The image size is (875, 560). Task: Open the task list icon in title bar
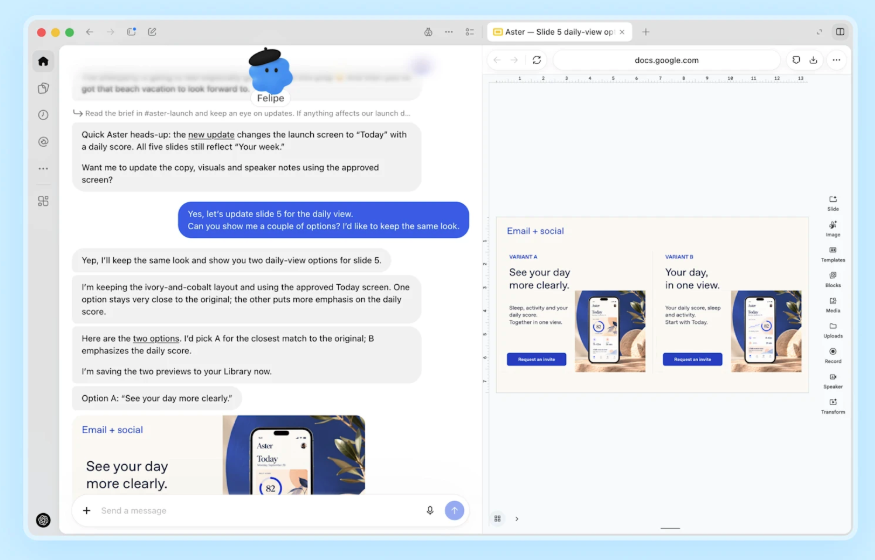[469, 32]
